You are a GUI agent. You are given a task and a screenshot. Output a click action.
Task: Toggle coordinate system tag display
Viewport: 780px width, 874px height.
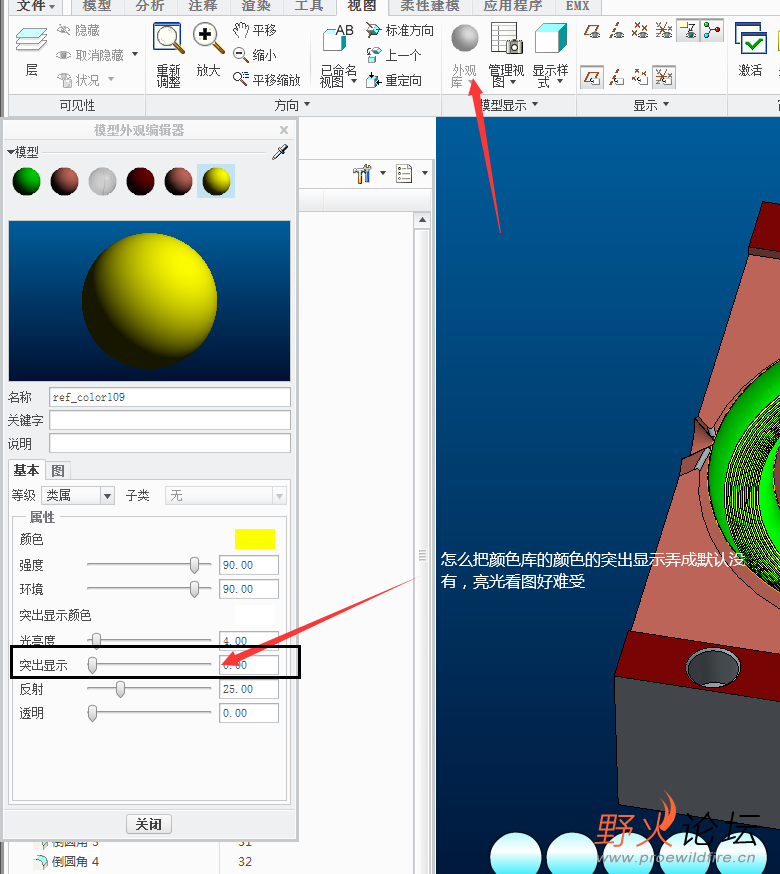[x=663, y=77]
